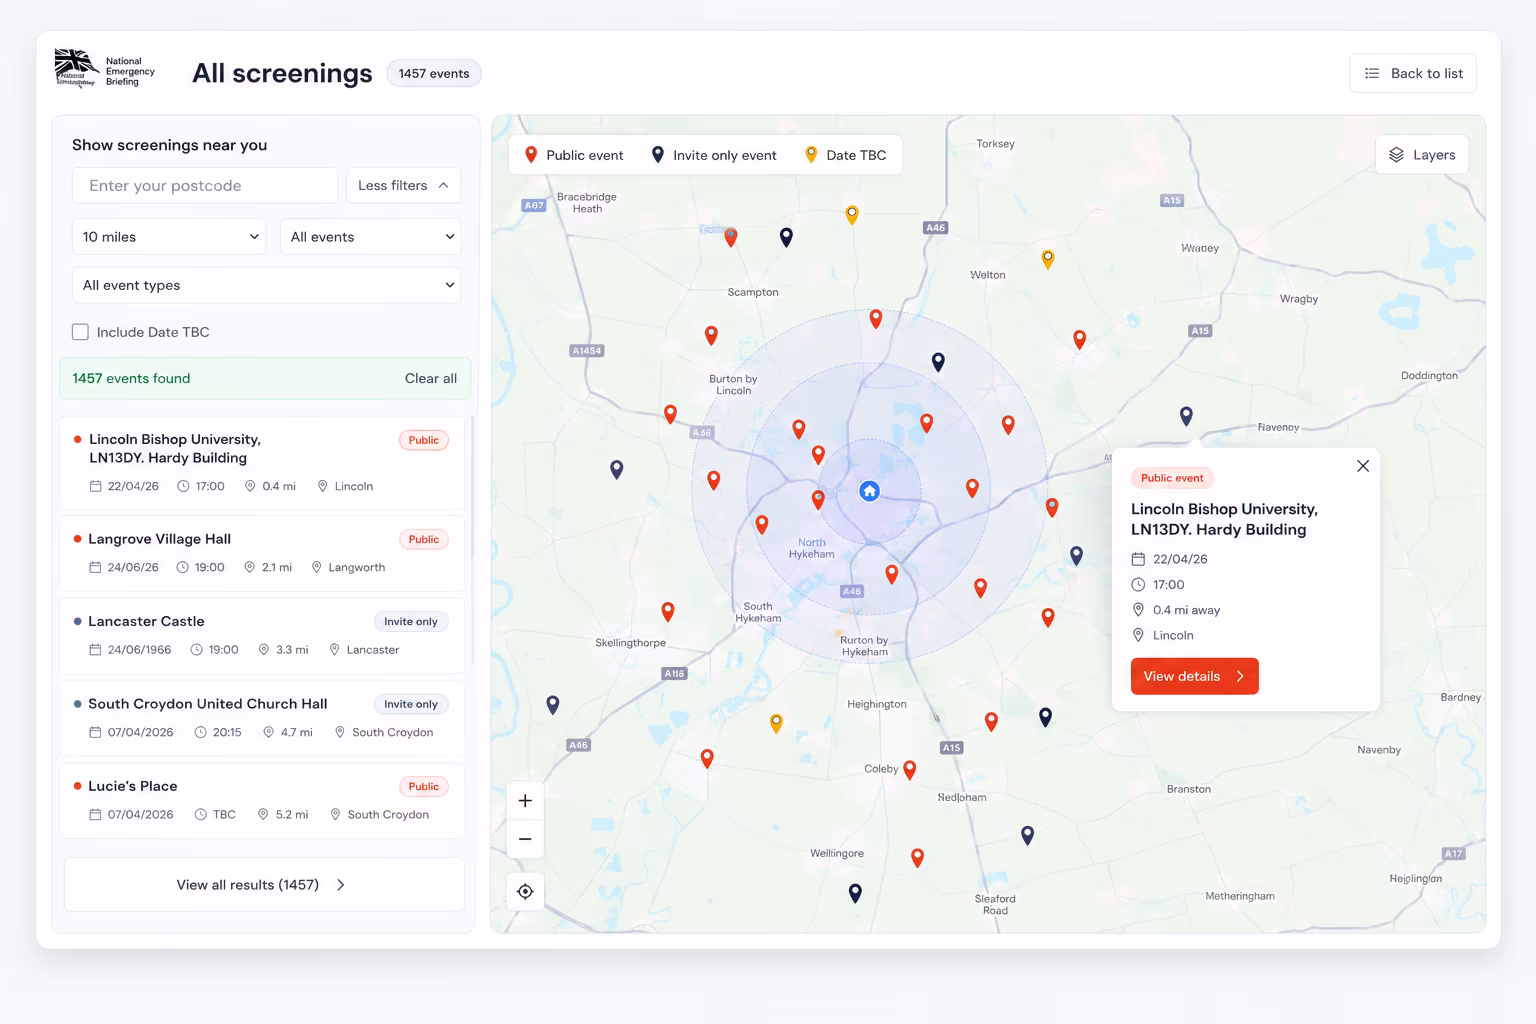Image resolution: width=1536 pixels, height=1024 pixels.
Task: Click the 1457 events found text
Action: pos(131,378)
